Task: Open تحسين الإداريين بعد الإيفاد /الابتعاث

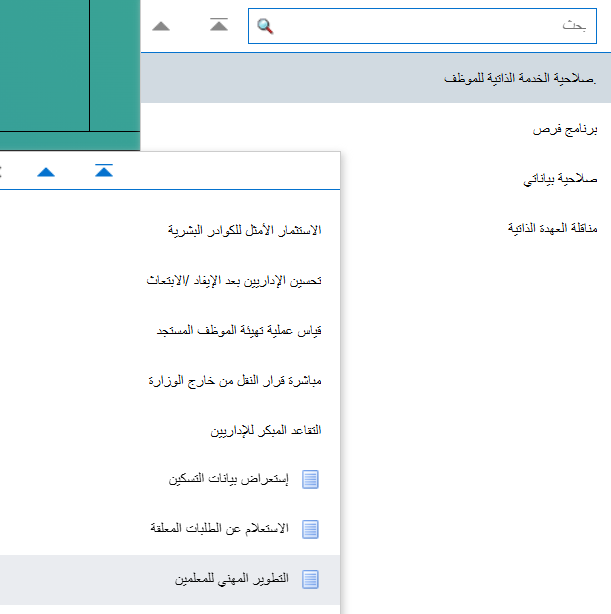Action: (x=234, y=280)
